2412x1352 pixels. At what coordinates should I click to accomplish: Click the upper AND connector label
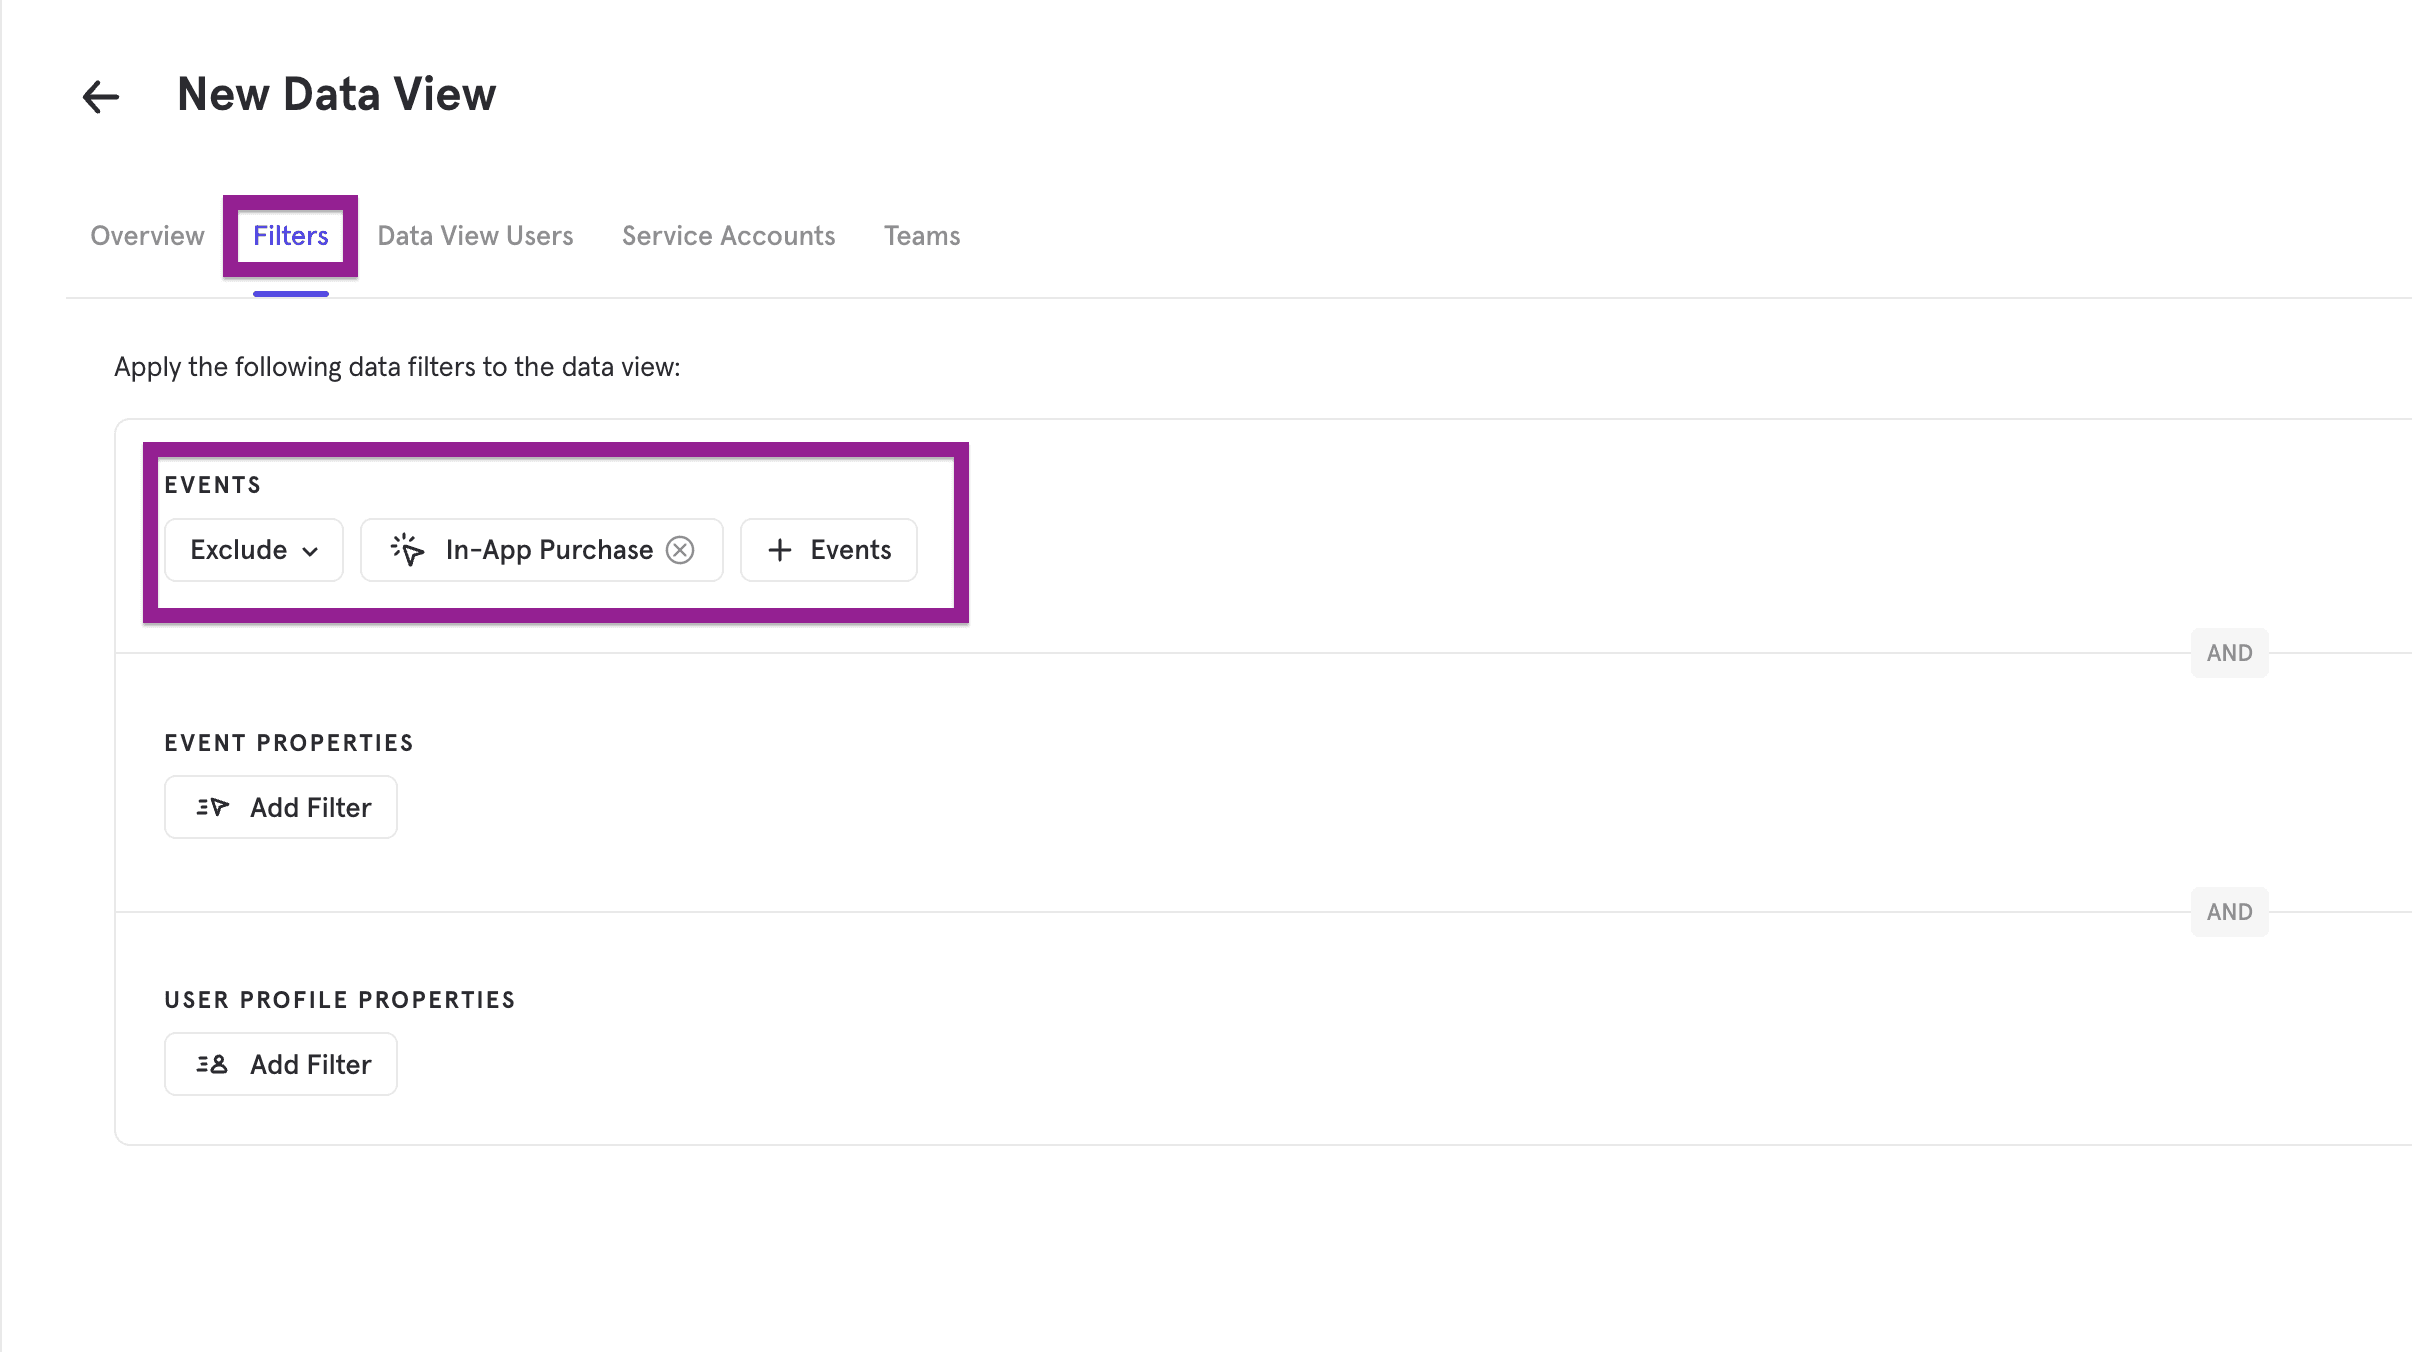(x=2229, y=652)
